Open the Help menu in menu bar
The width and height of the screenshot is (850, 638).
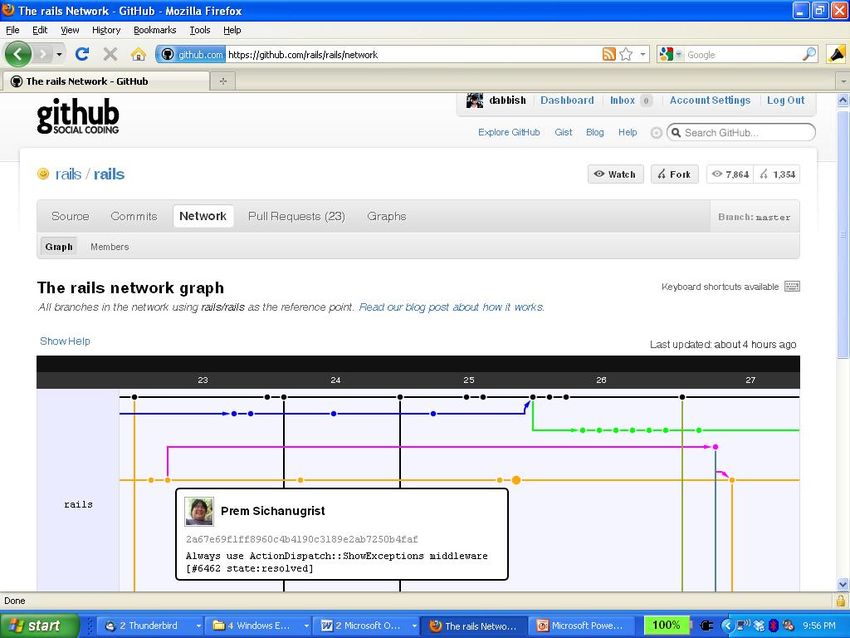pyautogui.click(x=232, y=30)
